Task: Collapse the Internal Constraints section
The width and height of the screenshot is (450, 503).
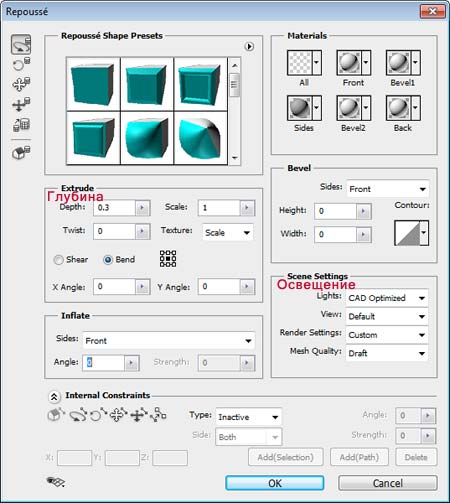Action: point(54,397)
